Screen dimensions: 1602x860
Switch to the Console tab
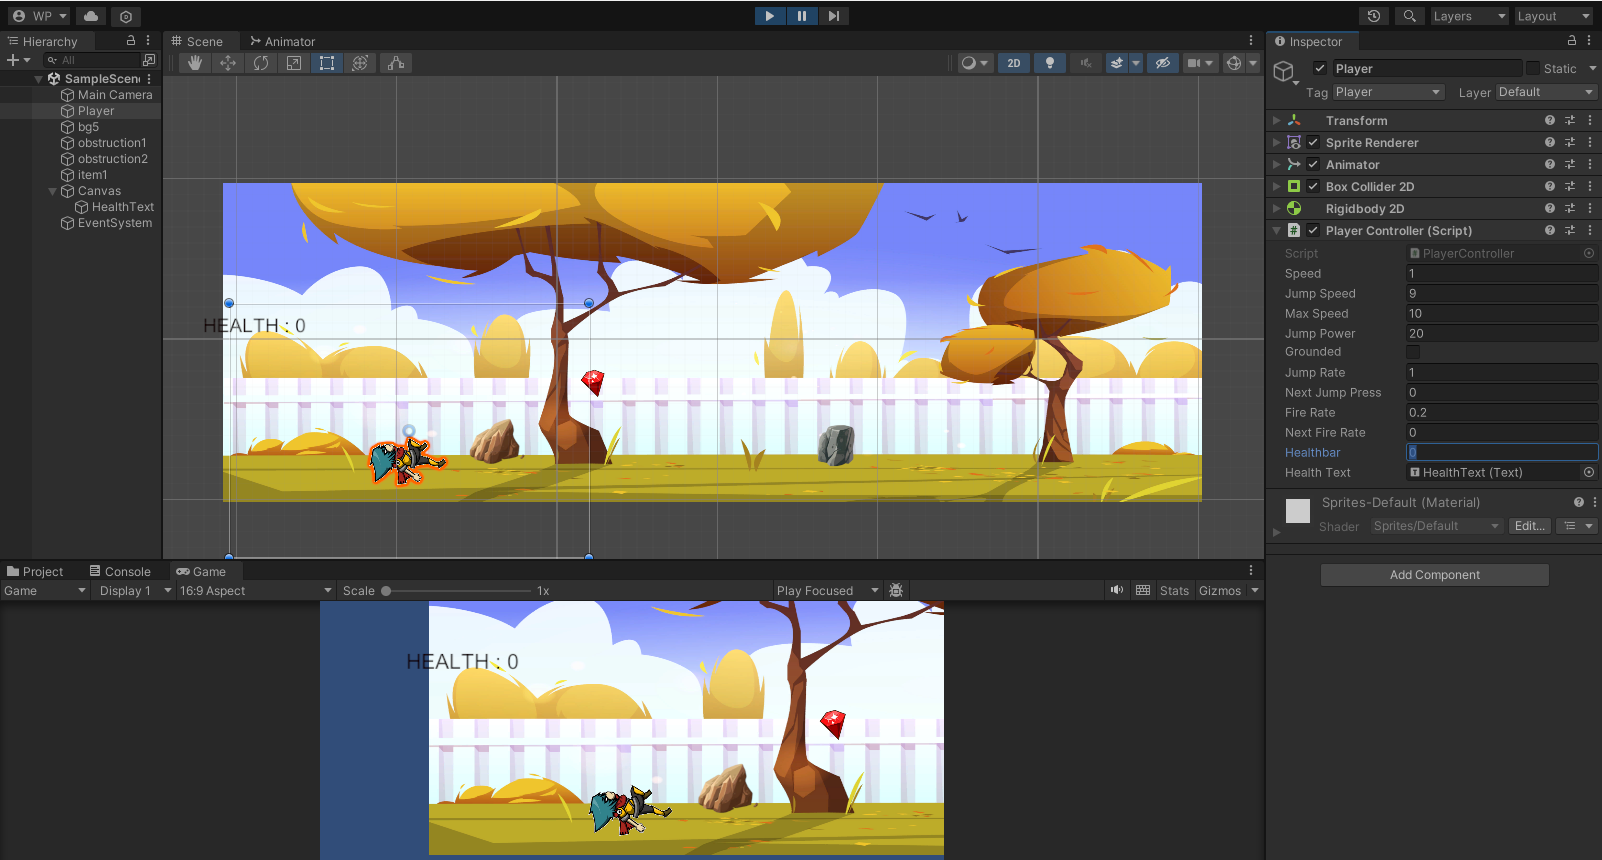click(120, 572)
